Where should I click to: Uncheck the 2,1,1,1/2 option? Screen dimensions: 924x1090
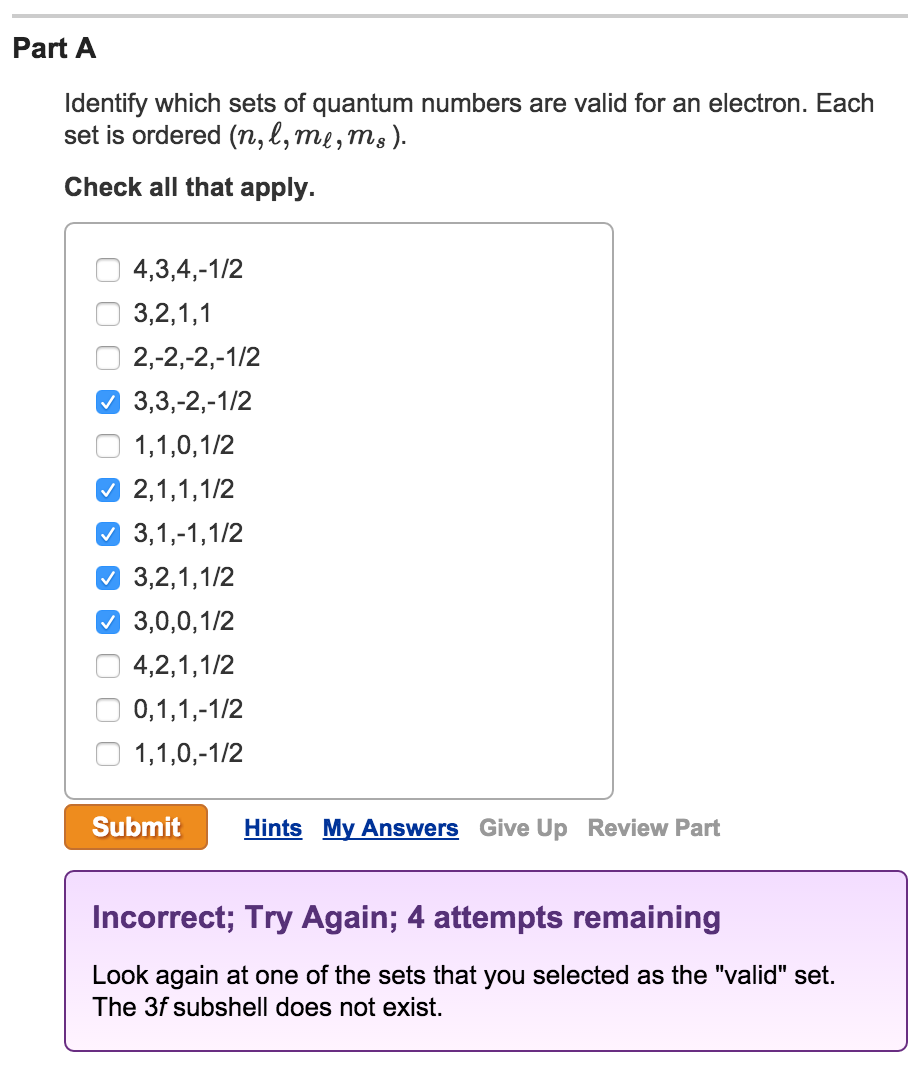[107, 490]
